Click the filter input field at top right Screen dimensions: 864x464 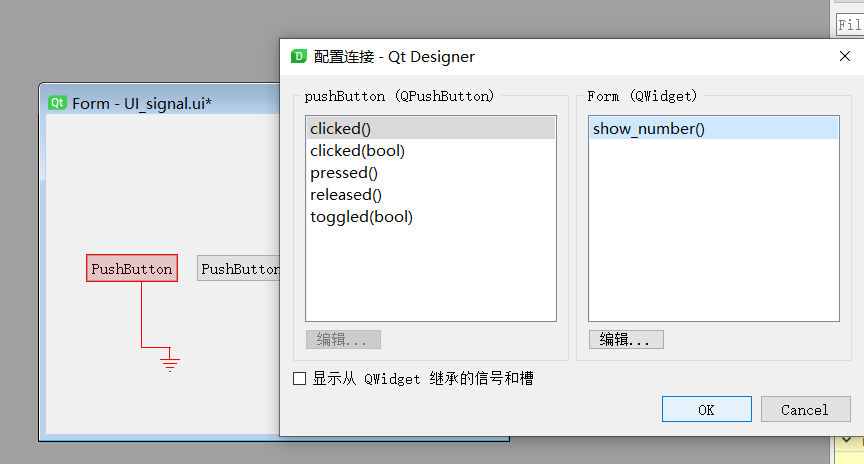[x=850, y=25]
